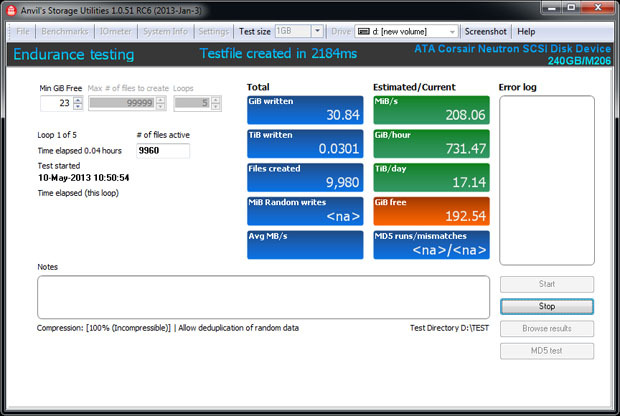Decrease the Loops count
620x416 pixels.
pos(215,107)
